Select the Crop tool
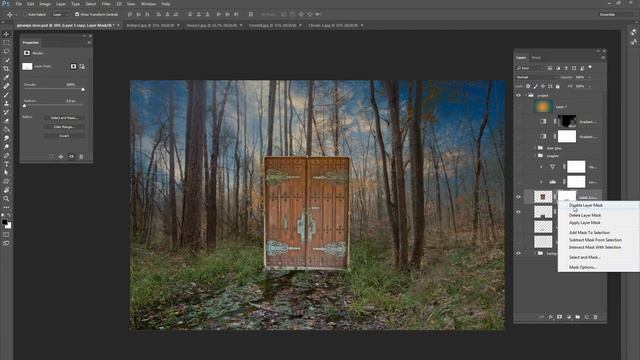The width and height of the screenshot is (640, 360). tap(6, 69)
